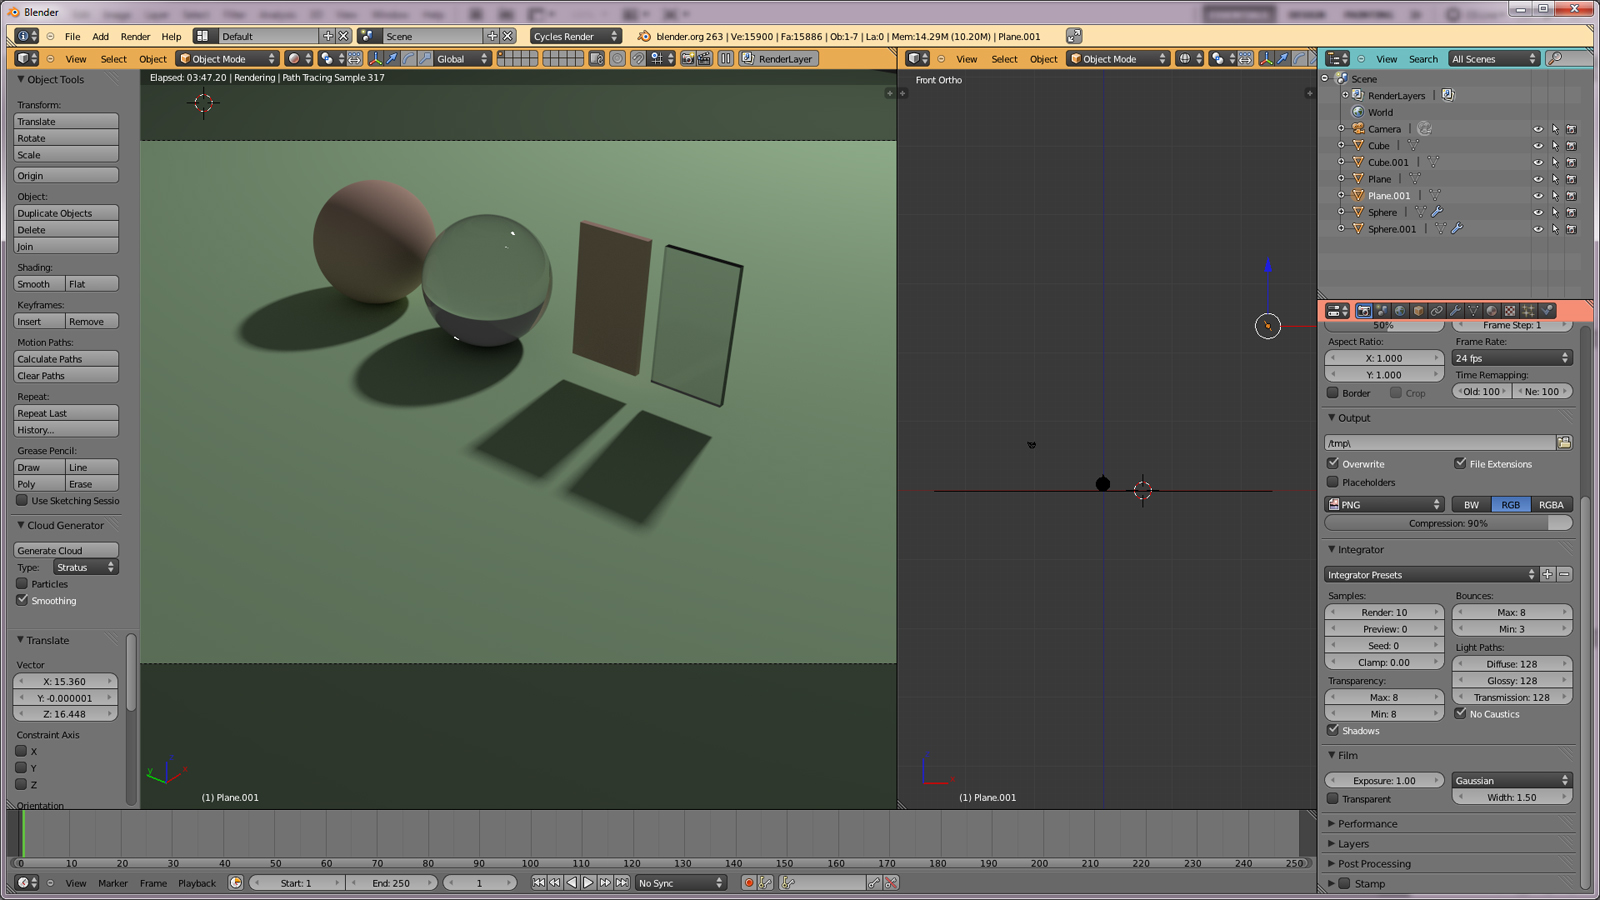Click the outliner search magnifier icon
The height and width of the screenshot is (900, 1600).
pyautogui.click(x=1555, y=59)
